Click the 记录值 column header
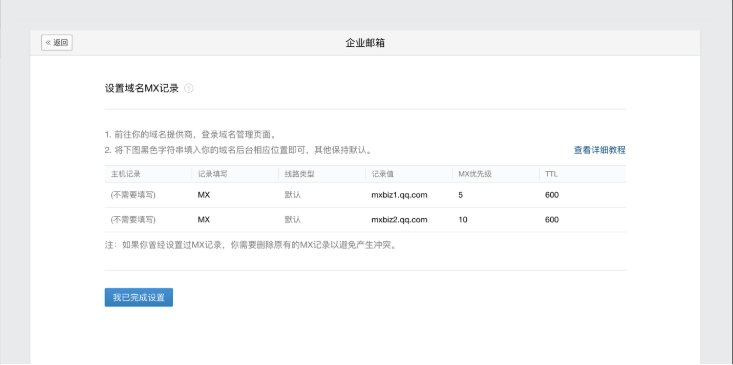 [x=382, y=174]
